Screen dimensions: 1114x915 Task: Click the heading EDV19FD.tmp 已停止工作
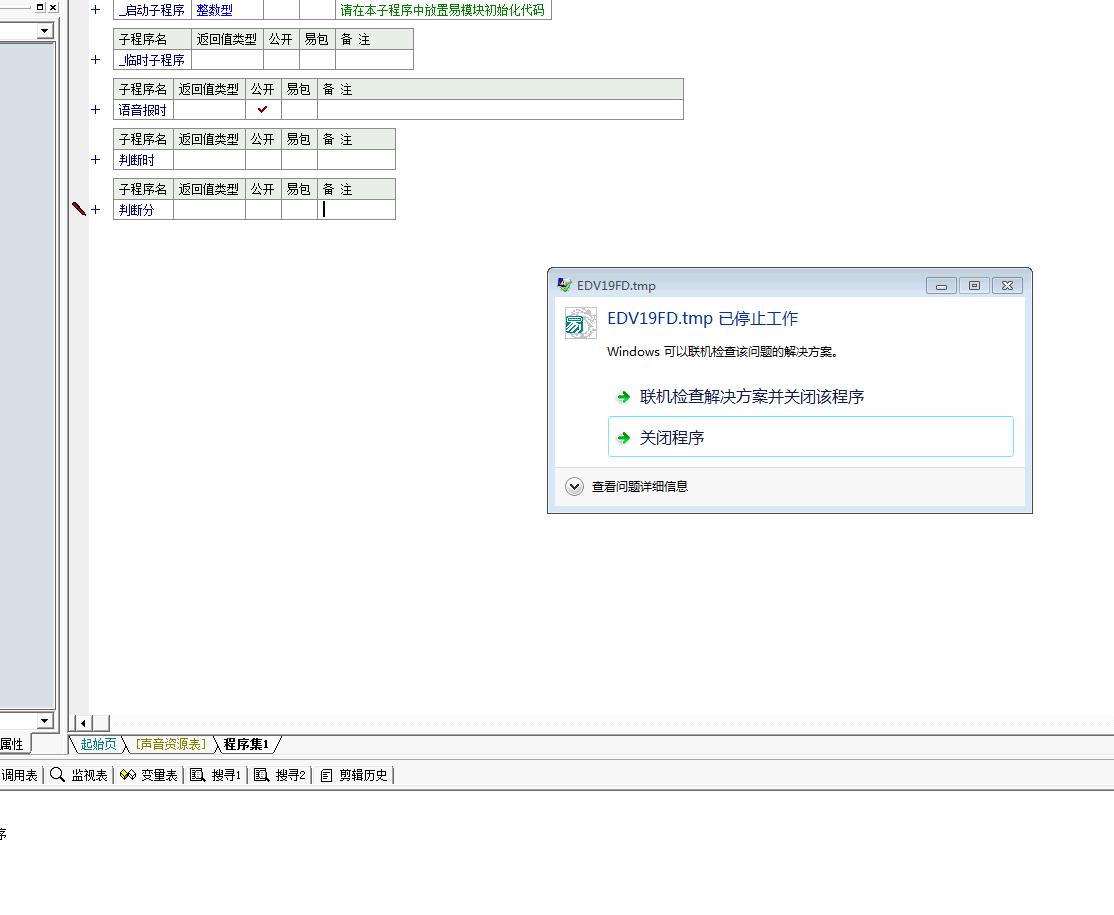(703, 318)
